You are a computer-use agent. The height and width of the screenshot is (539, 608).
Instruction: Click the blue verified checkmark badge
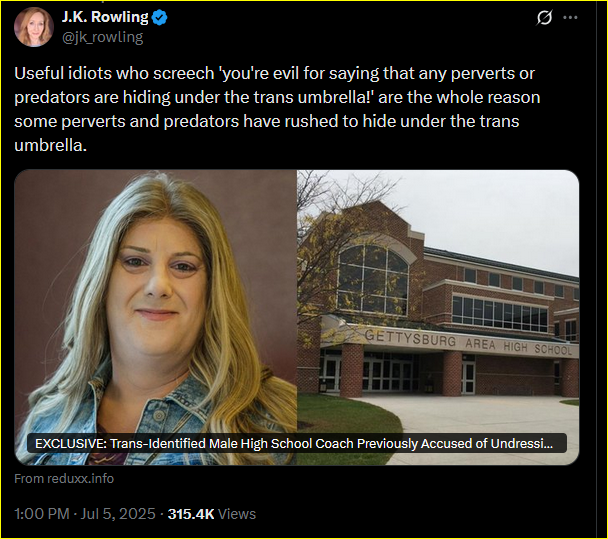pos(159,17)
